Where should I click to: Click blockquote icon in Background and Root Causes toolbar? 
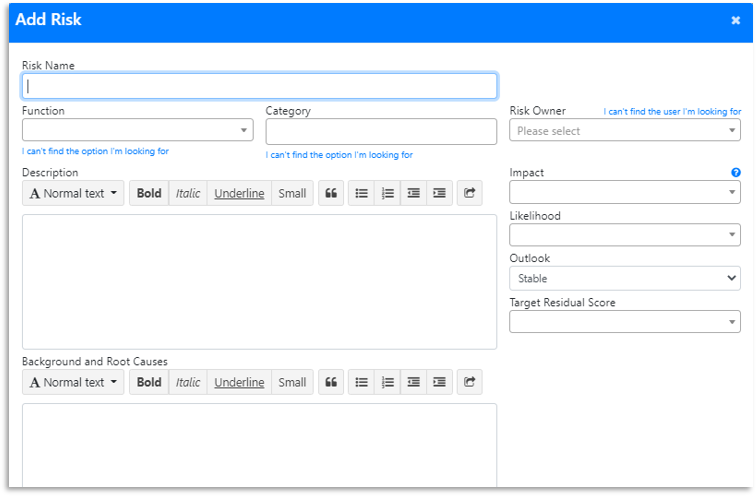coord(331,382)
